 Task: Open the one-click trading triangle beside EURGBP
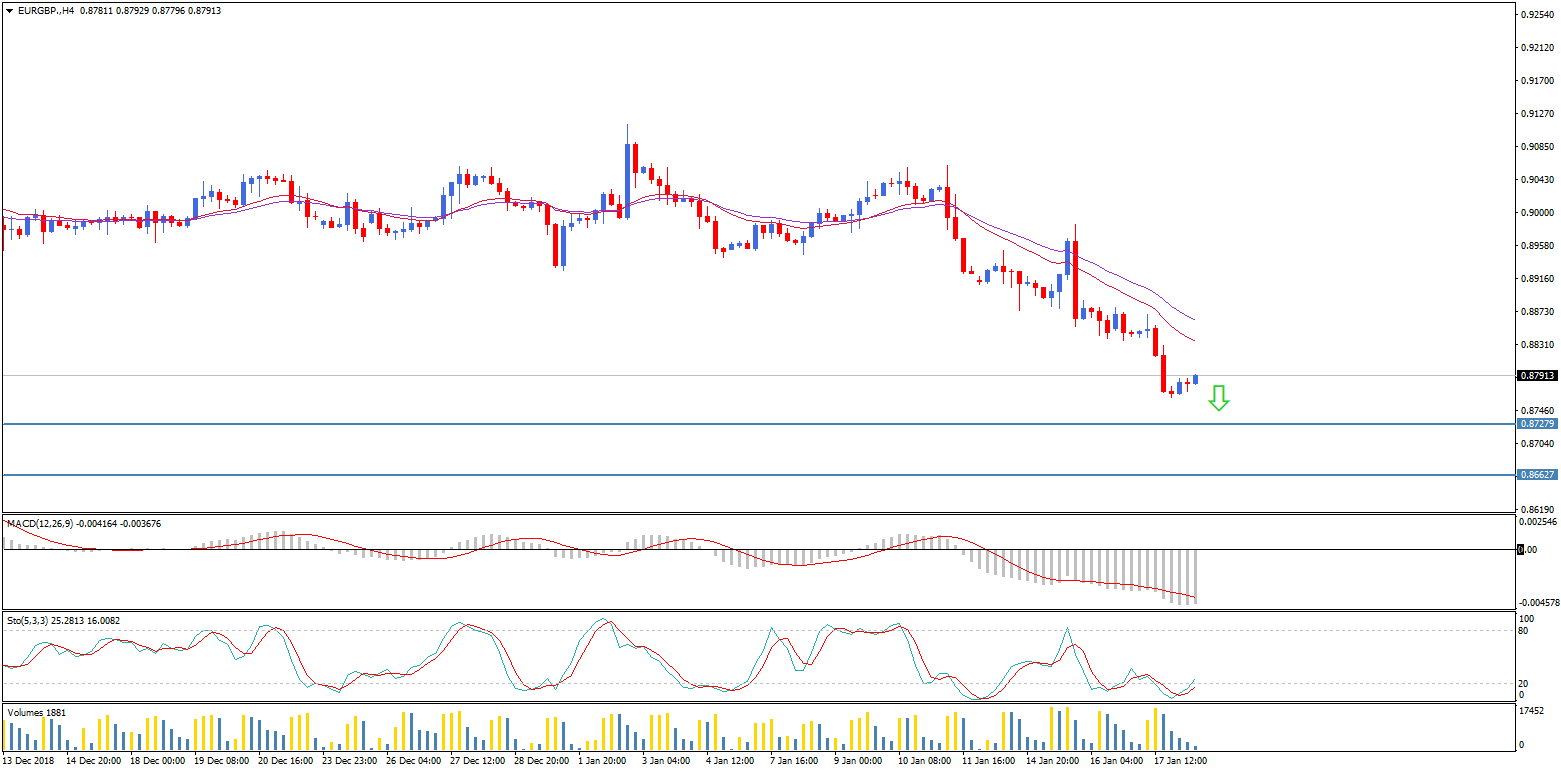point(9,10)
